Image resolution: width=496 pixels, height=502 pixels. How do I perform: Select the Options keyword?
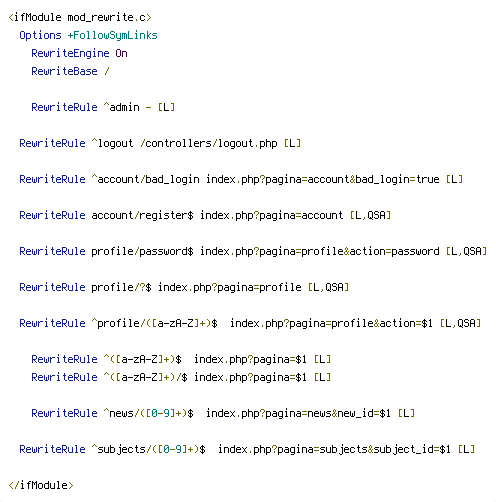coord(40,35)
